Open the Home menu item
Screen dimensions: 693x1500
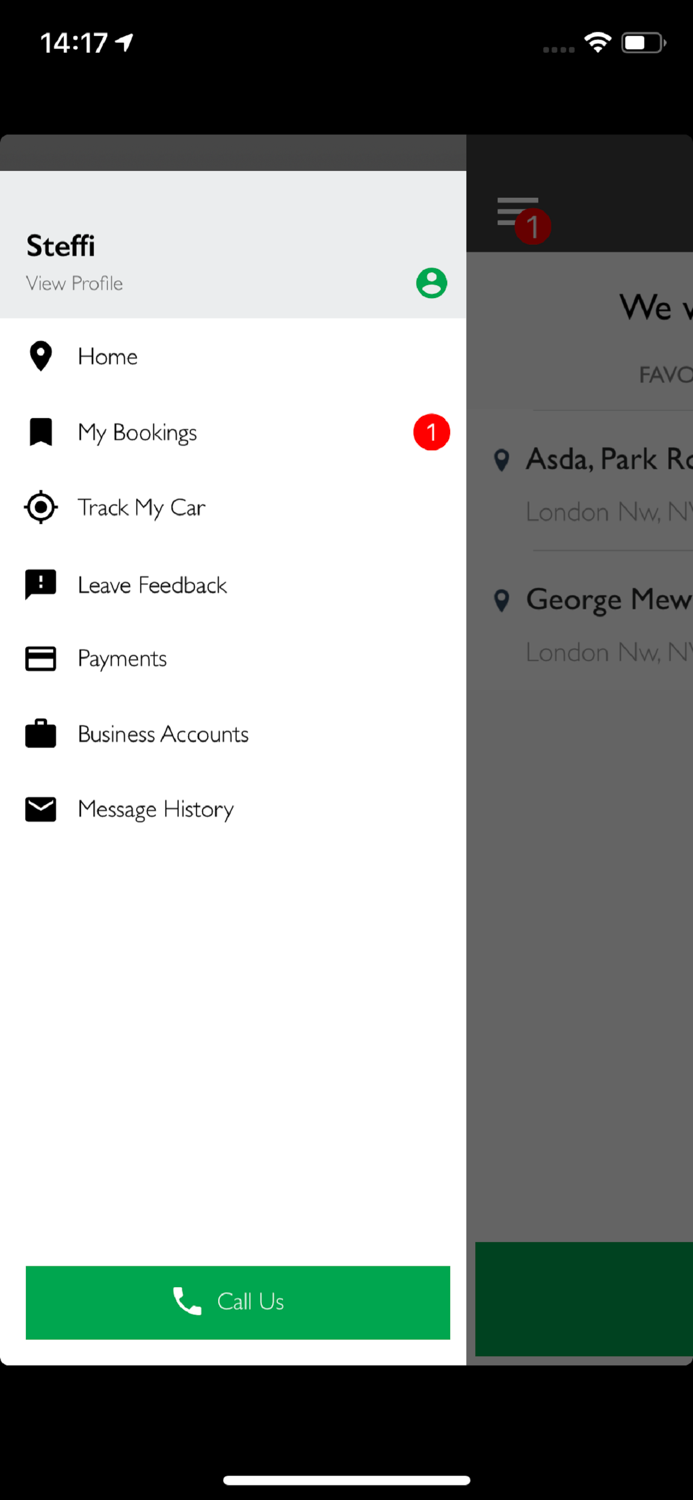[108, 356]
